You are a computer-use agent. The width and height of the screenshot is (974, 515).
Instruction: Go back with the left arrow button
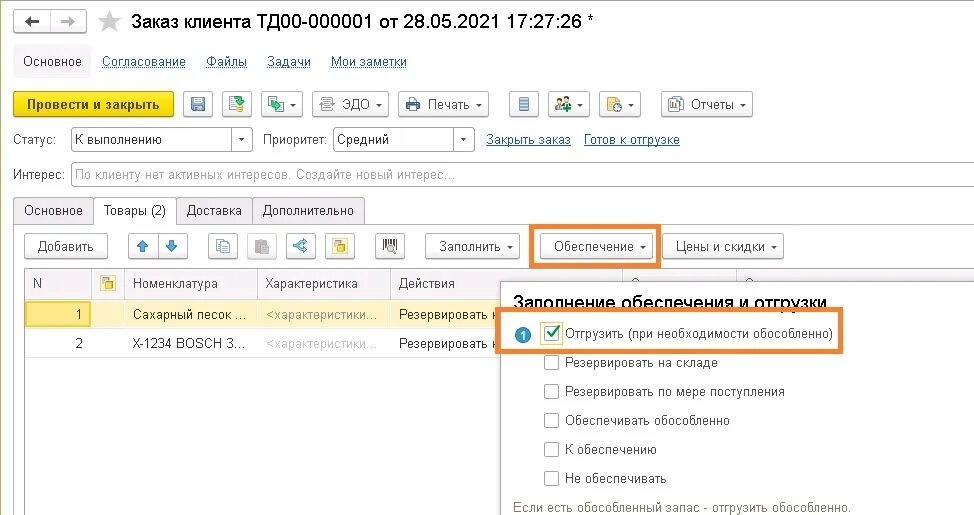pyautogui.click(x=32, y=22)
